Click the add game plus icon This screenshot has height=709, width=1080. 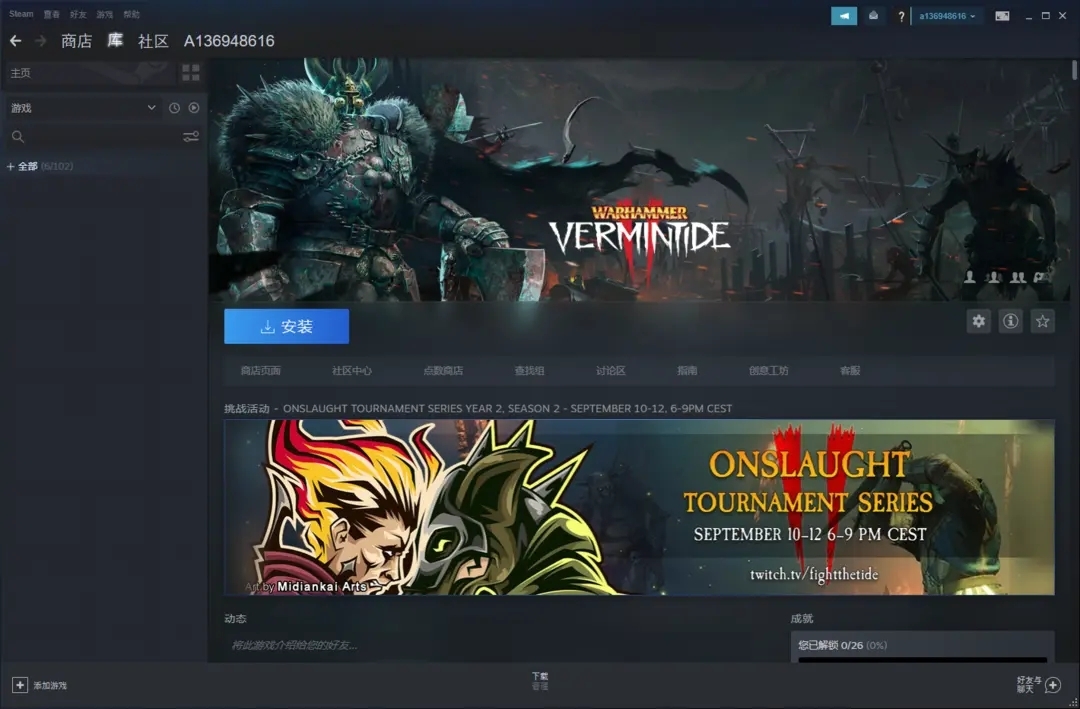tap(20, 685)
